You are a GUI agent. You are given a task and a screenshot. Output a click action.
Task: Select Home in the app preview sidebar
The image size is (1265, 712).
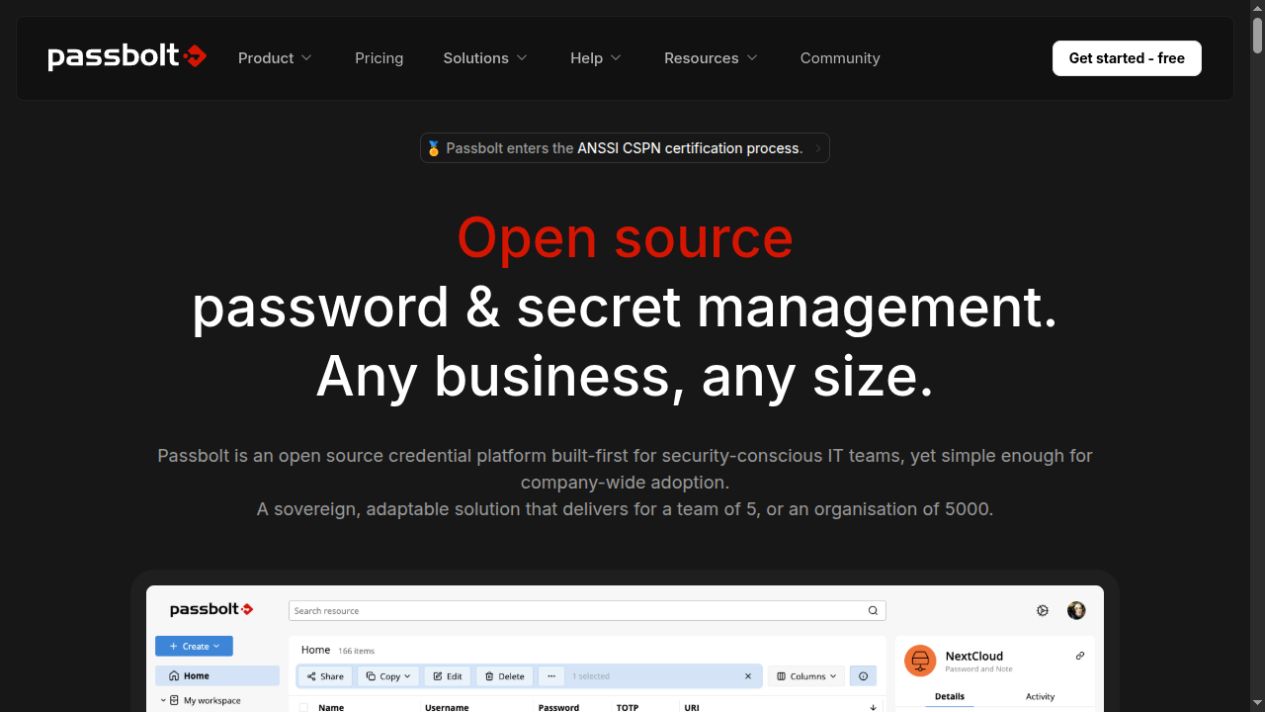(x=217, y=676)
